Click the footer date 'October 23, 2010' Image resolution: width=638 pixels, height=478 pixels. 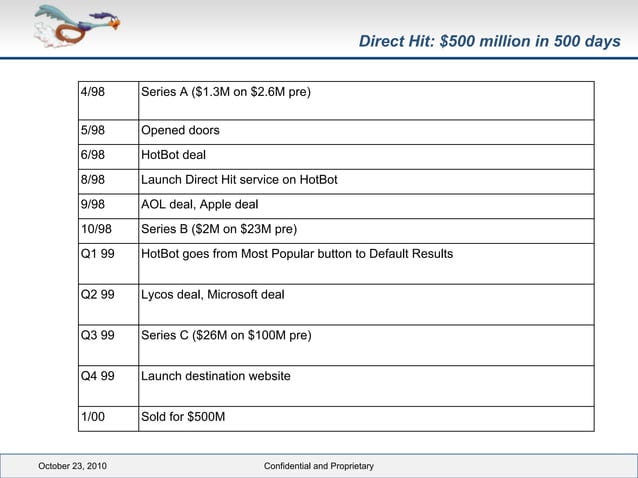(72, 466)
